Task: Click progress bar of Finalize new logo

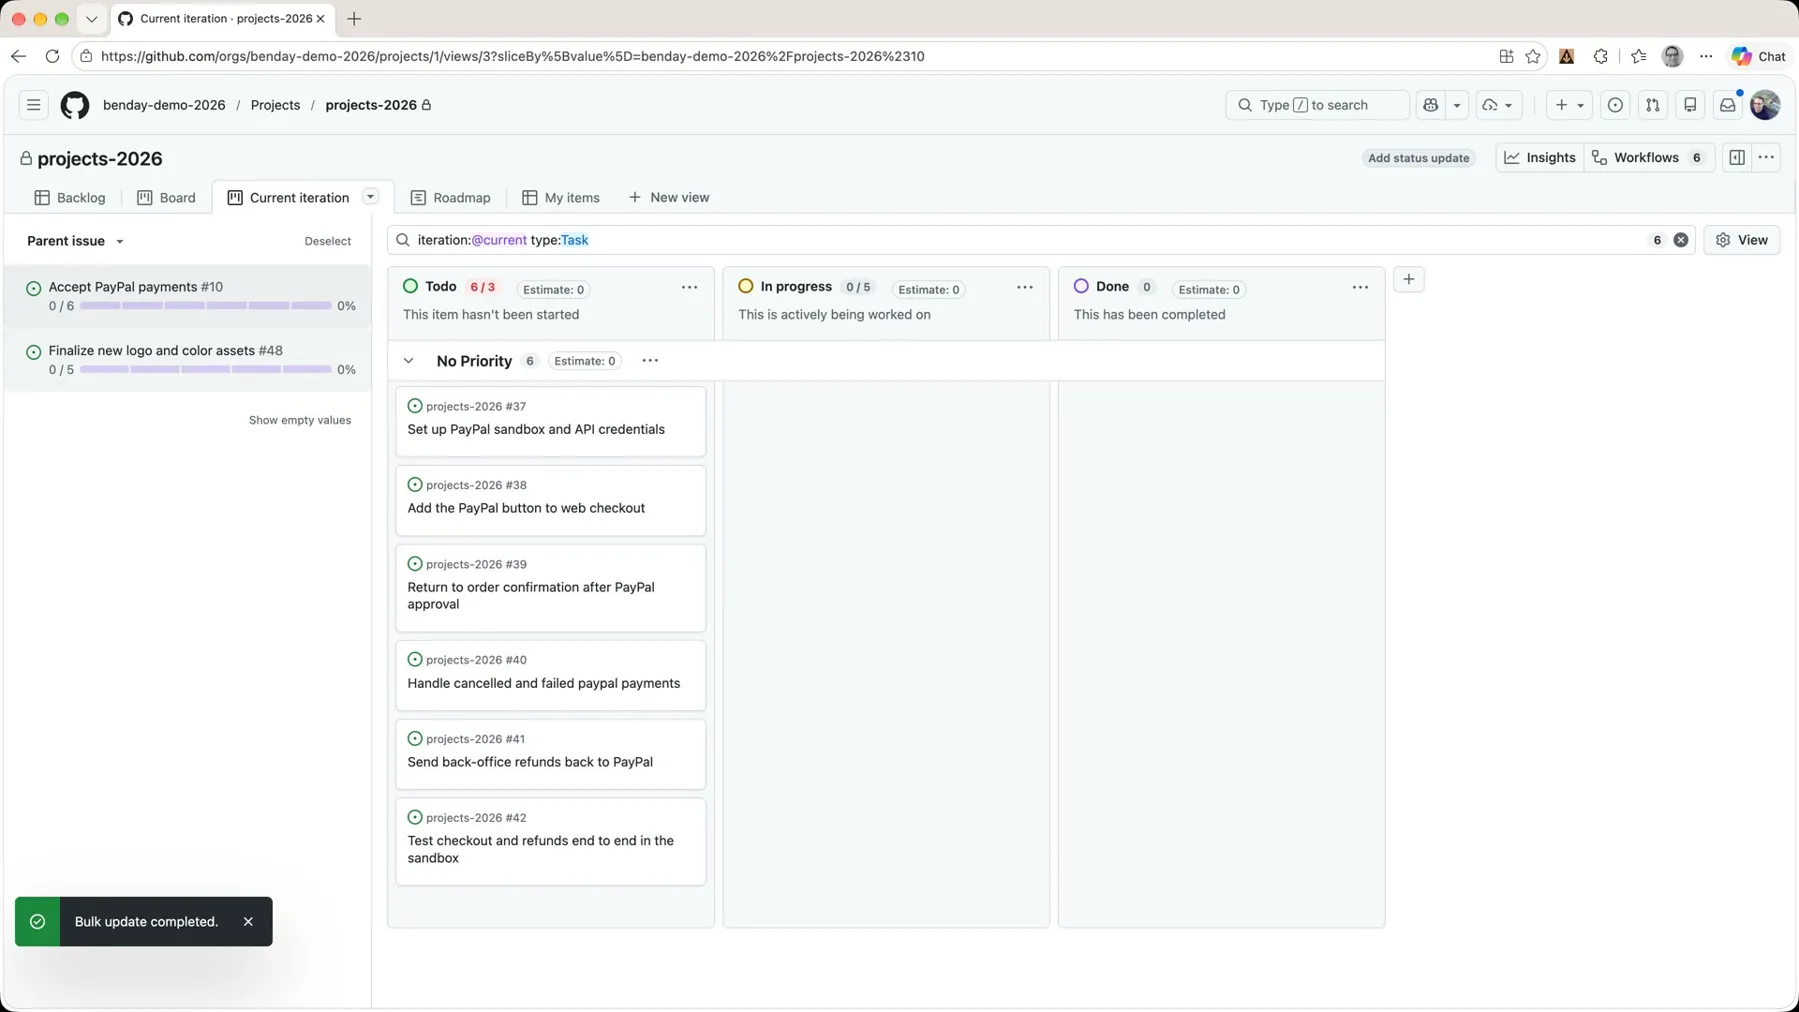Action: click(206, 370)
